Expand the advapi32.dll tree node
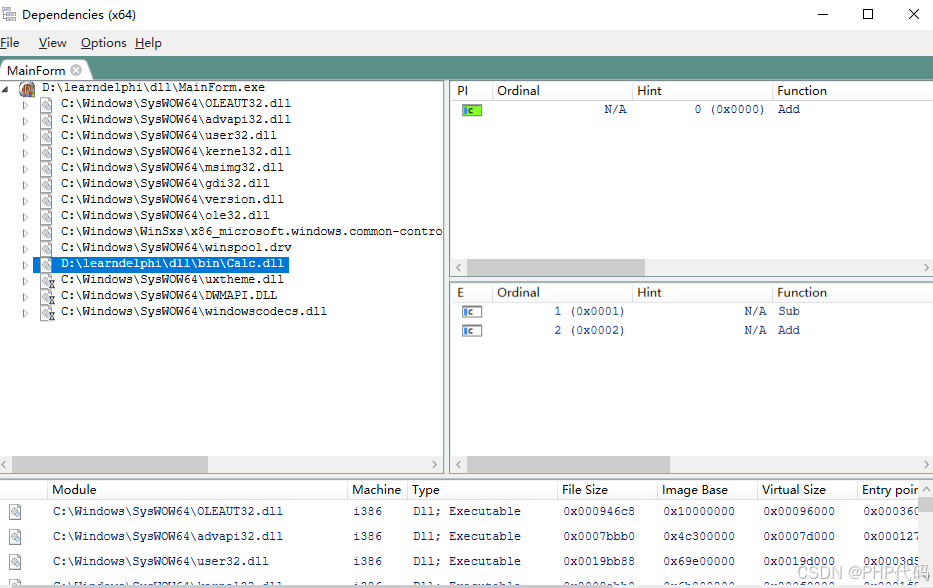This screenshot has height=588, width=933. click(24, 119)
